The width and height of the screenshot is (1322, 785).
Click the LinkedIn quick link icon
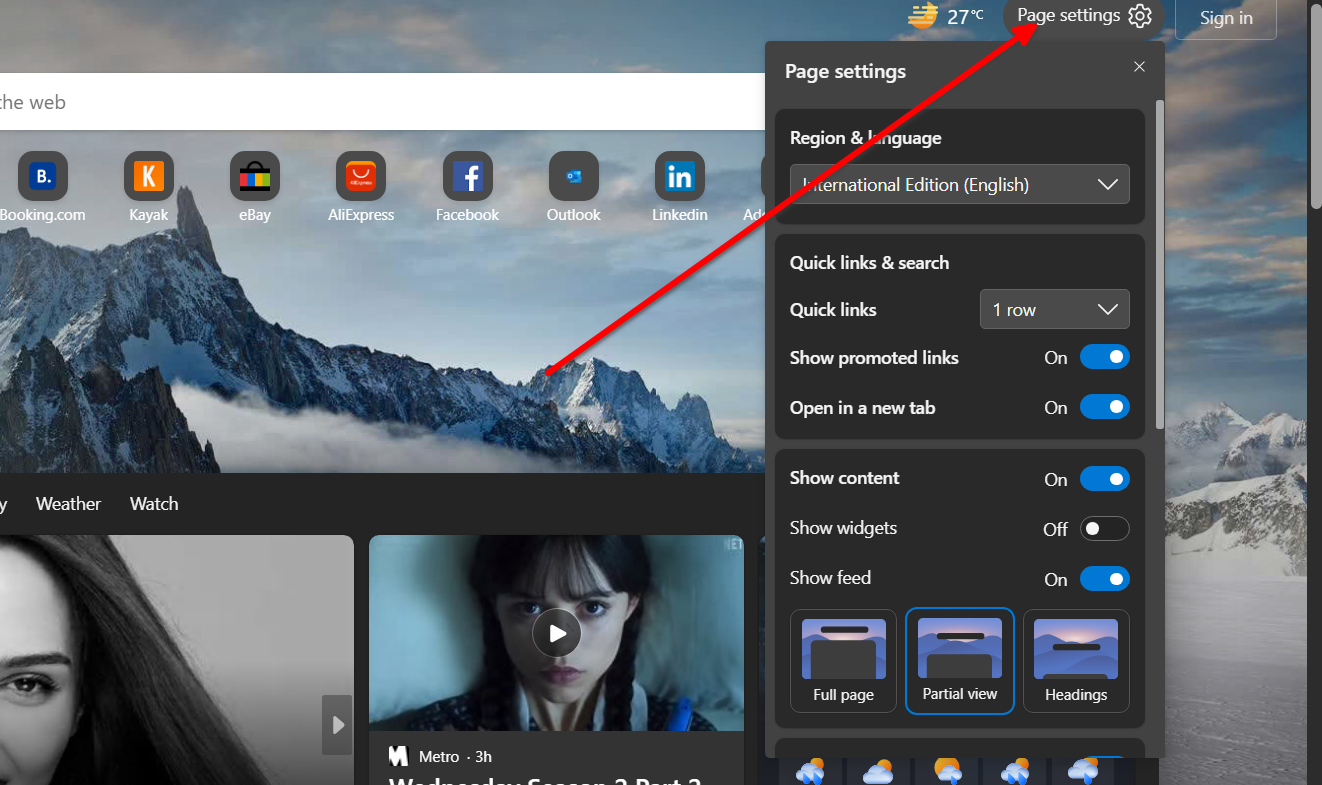680,177
